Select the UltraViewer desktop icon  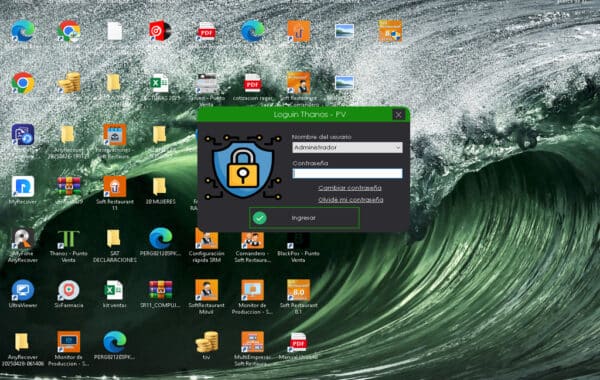[x=23, y=294]
